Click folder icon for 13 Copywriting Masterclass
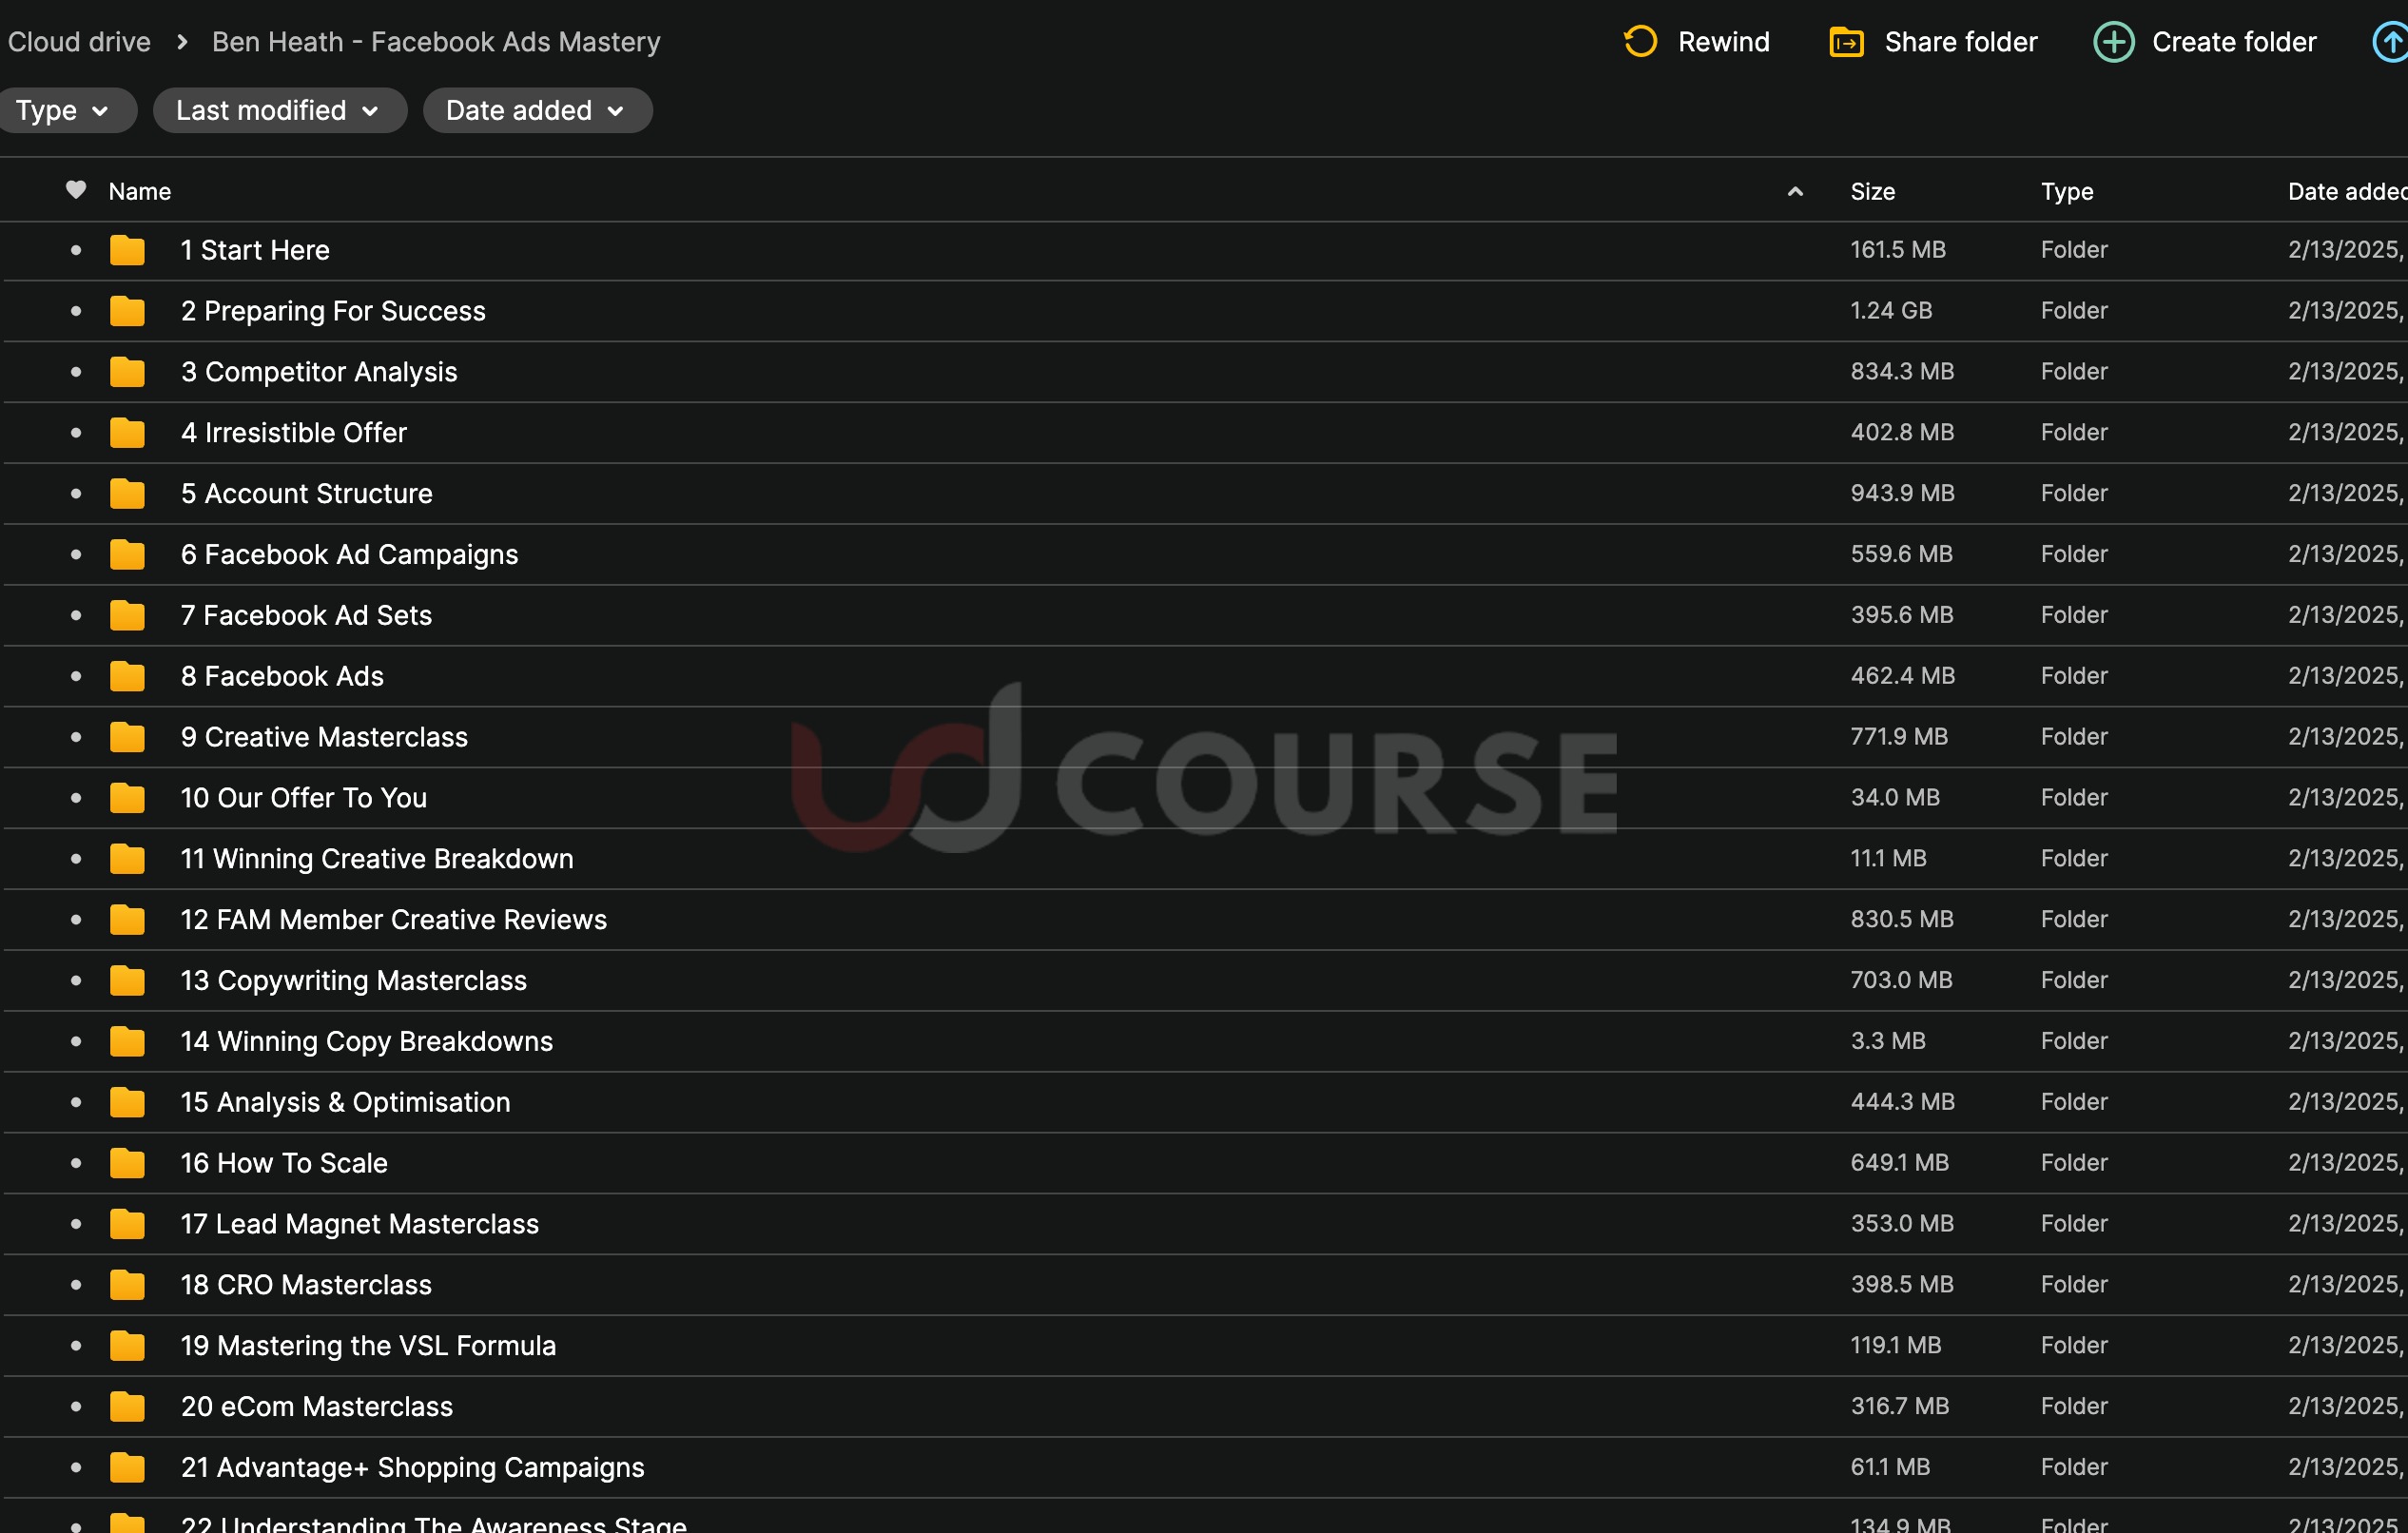The width and height of the screenshot is (2408, 1533). coord(127,980)
